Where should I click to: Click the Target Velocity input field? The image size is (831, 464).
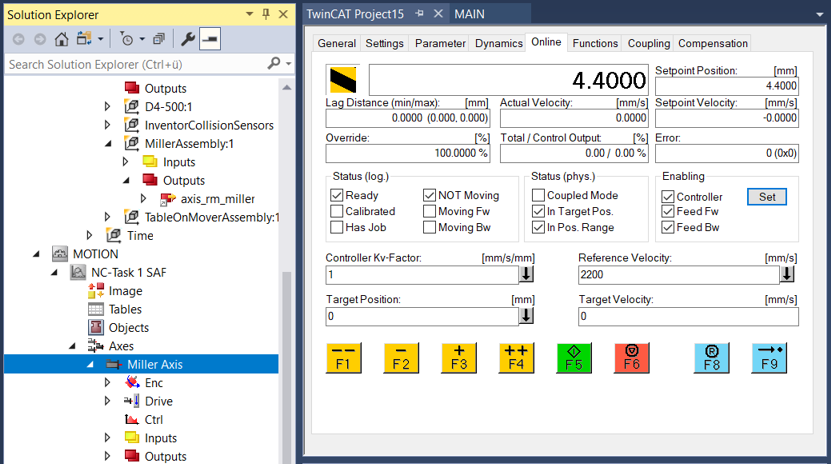[688, 316]
